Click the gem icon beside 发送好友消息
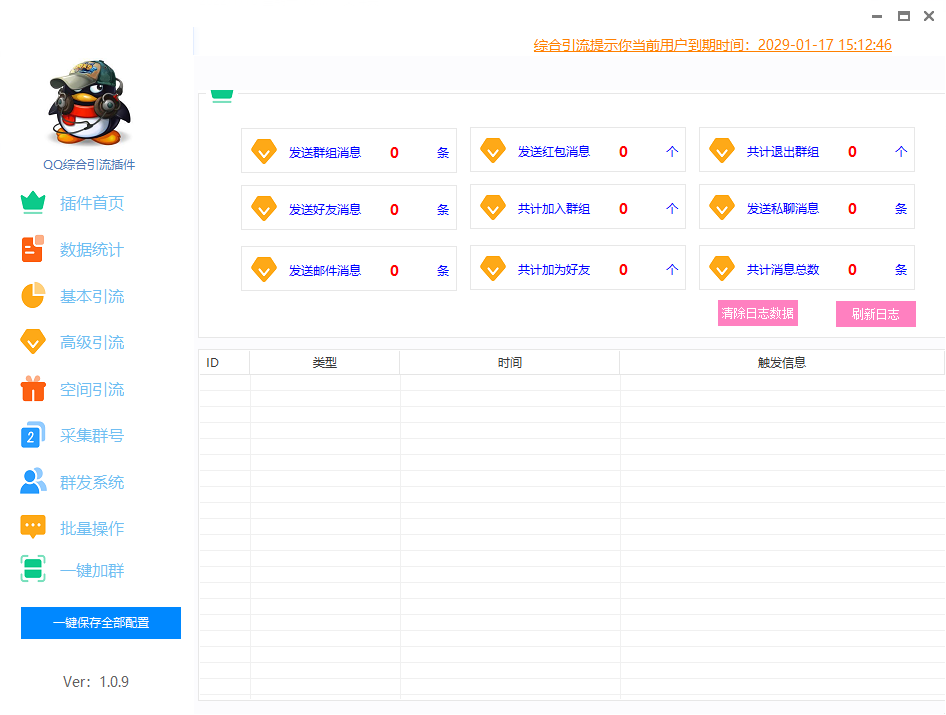 [x=264, y=209]
